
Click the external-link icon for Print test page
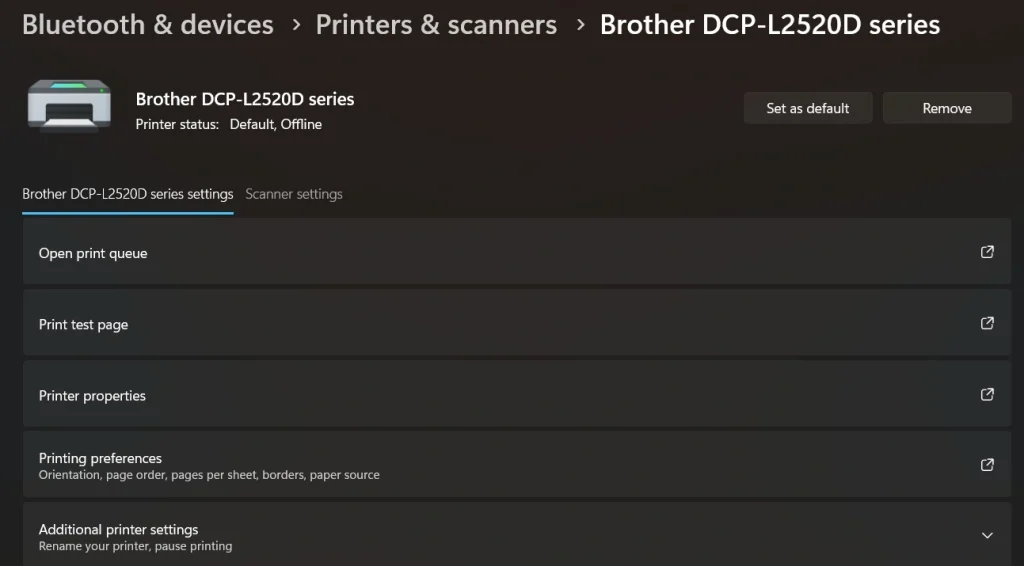tap(987, 323)
